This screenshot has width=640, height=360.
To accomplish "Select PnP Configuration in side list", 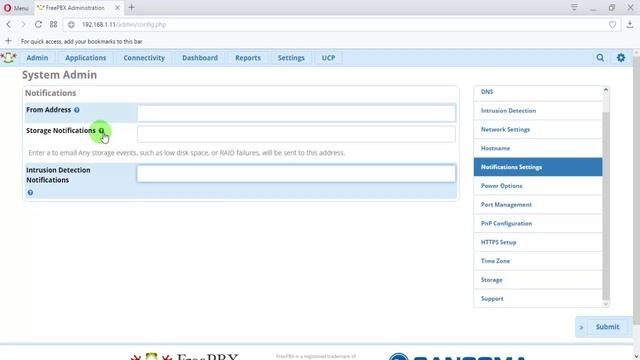I will coord(538,223).
